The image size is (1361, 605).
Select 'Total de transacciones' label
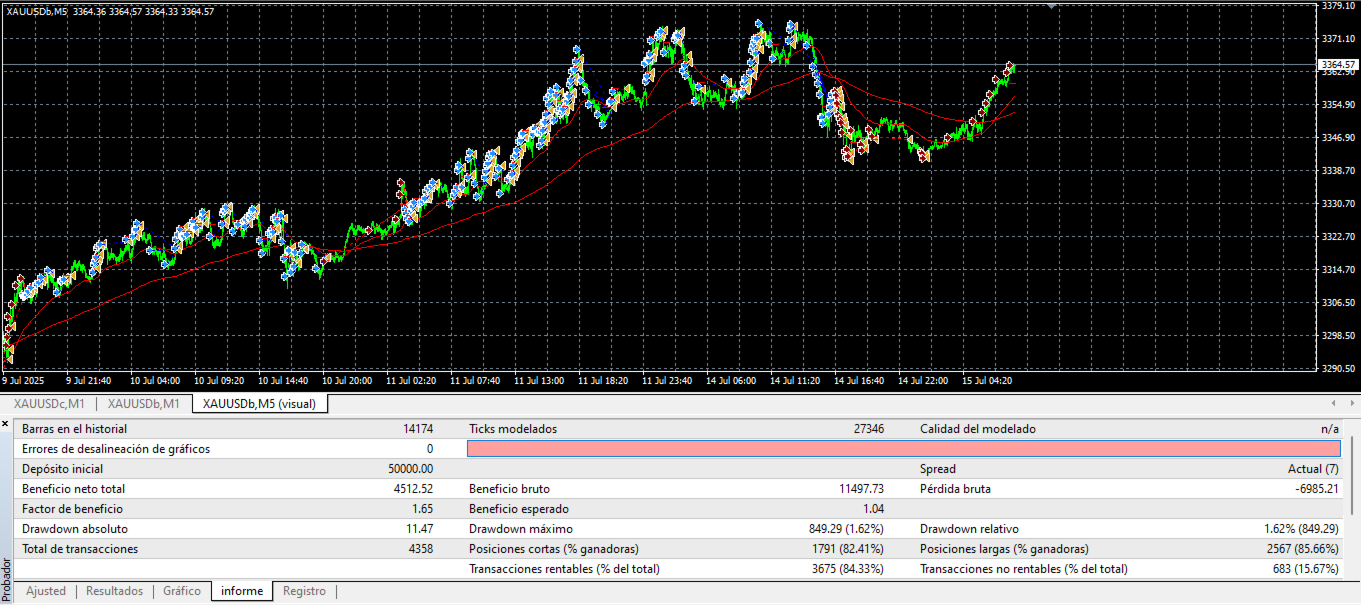coord(80,549)
